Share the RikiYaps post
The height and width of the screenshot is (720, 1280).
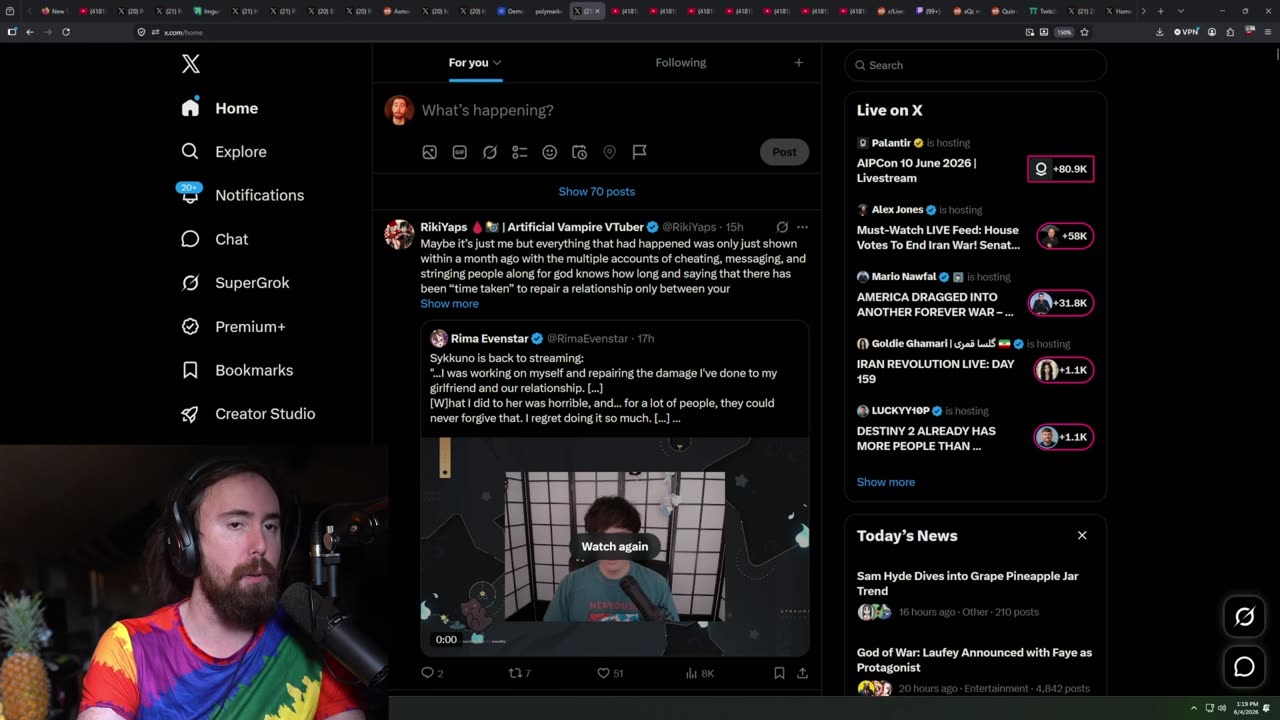(x=802, y=673)
